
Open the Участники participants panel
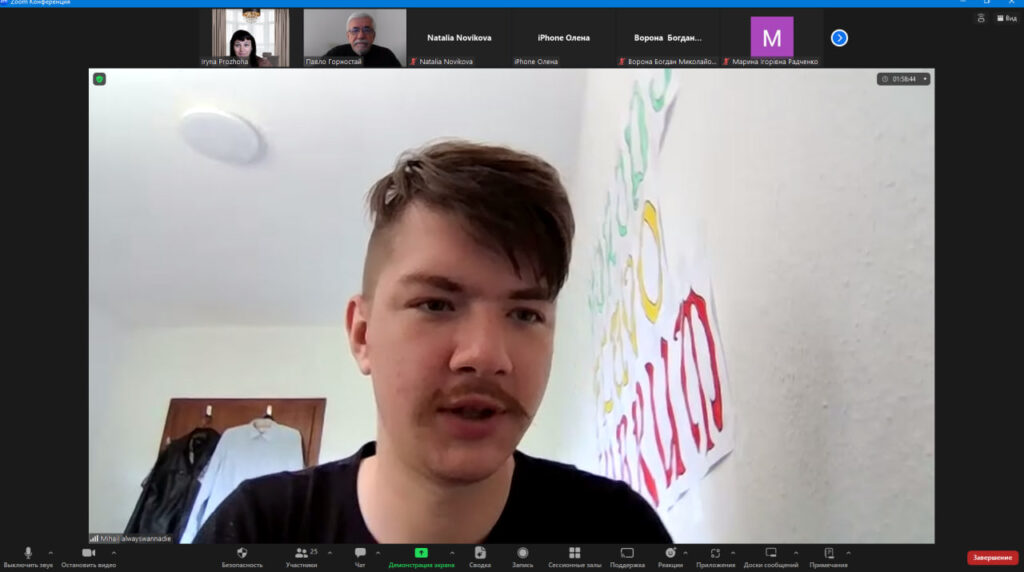click(x=301, y=554)
